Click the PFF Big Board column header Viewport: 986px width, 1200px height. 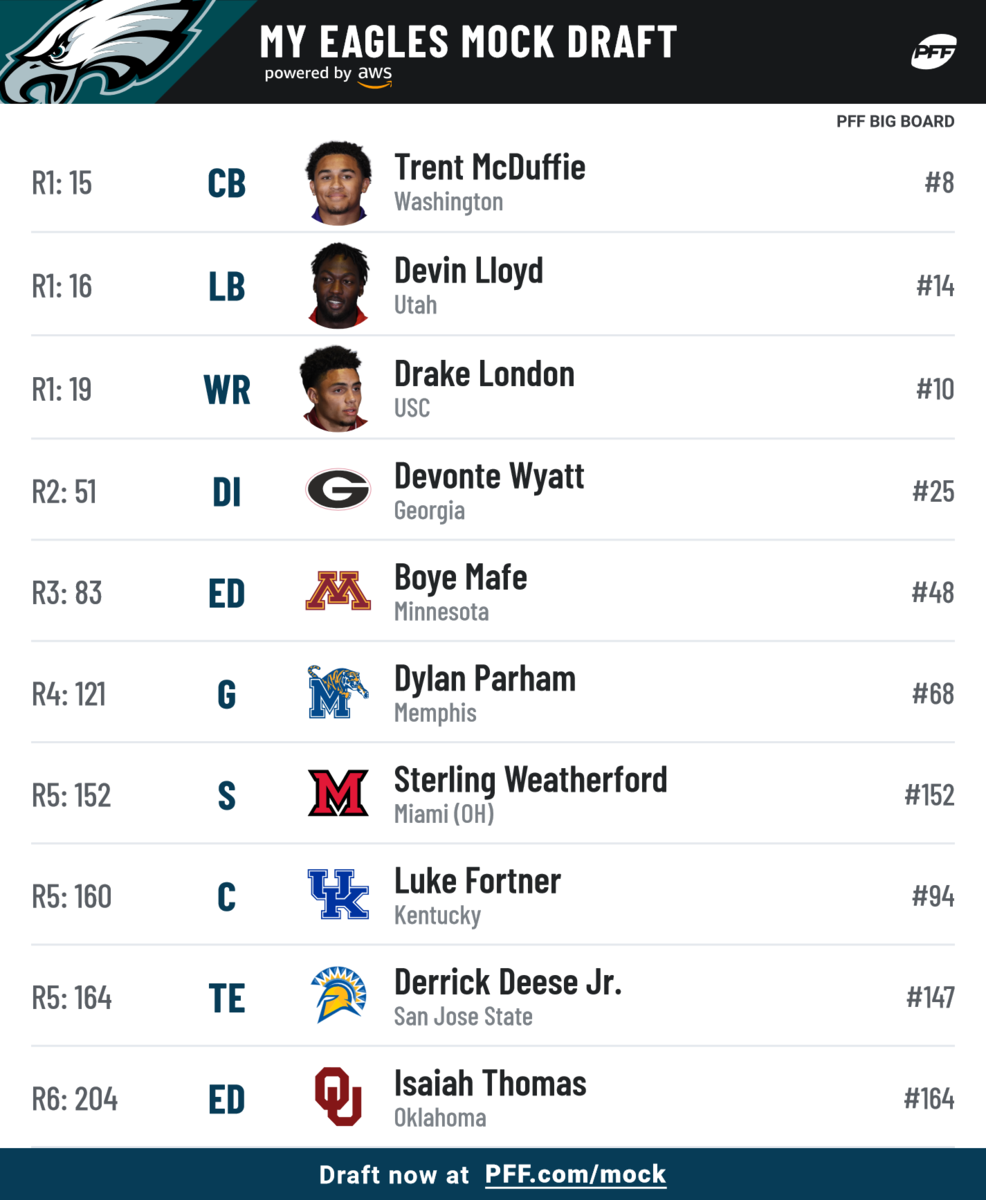pos(895,122)
